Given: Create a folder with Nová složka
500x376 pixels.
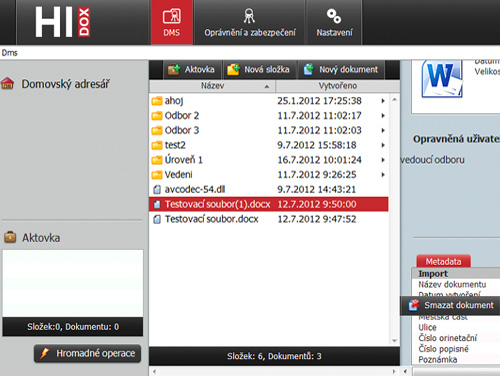Looking at the screenshot, I should click(259, 69).
